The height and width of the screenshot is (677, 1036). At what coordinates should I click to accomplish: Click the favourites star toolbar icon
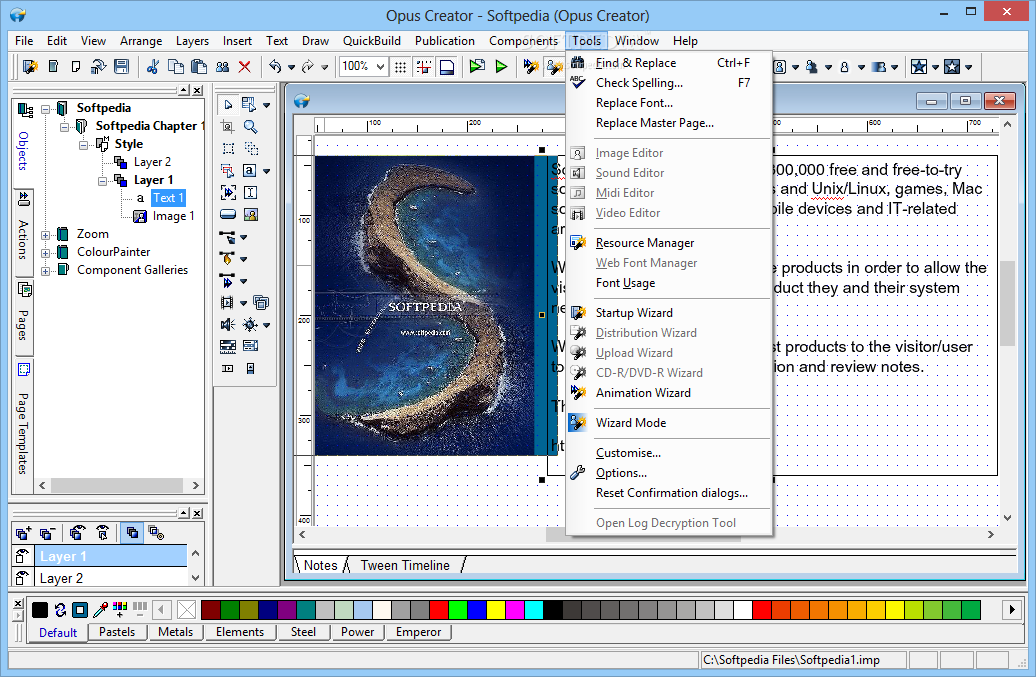click(918, 67)
